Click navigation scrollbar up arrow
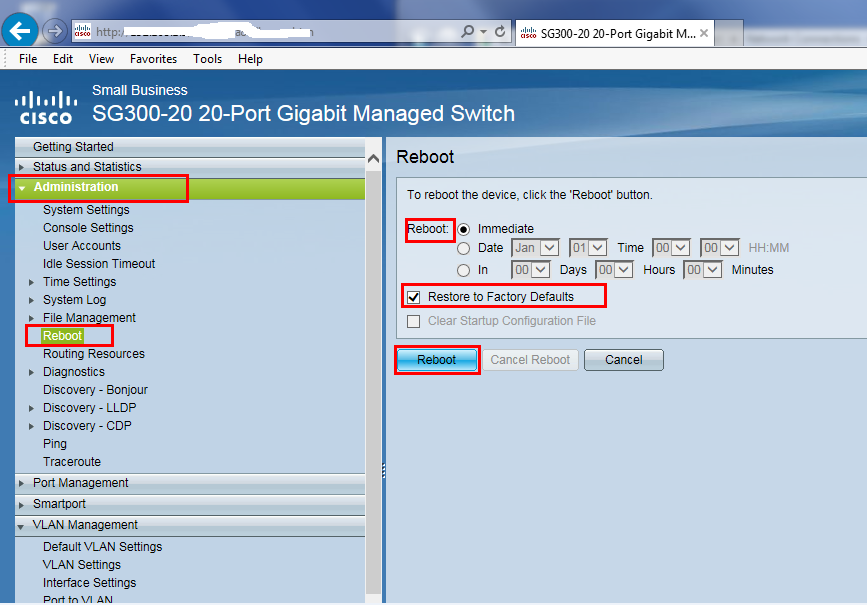The height and width of the screenshot is (606, 867). [x=373, y=159]
